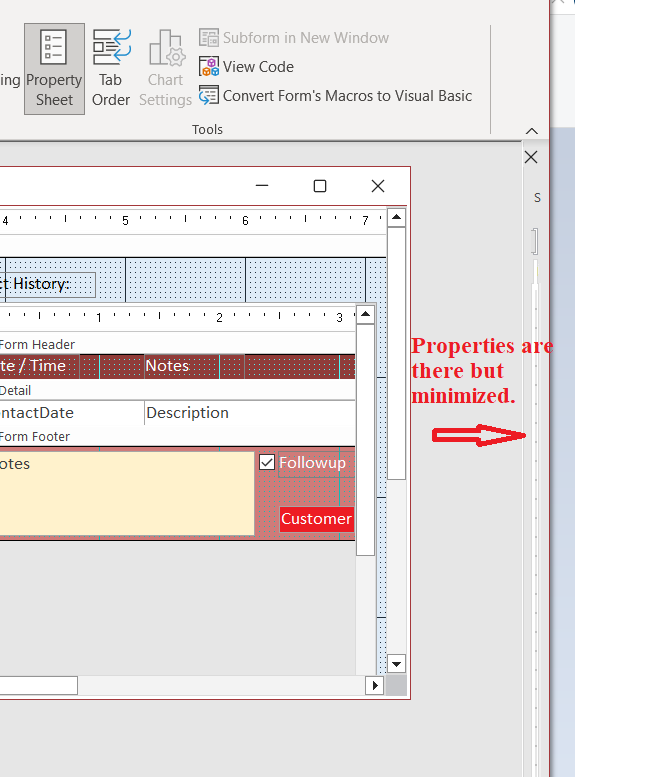
Task: Close the minimized Property Sheet pane
Action: [531, 157]
